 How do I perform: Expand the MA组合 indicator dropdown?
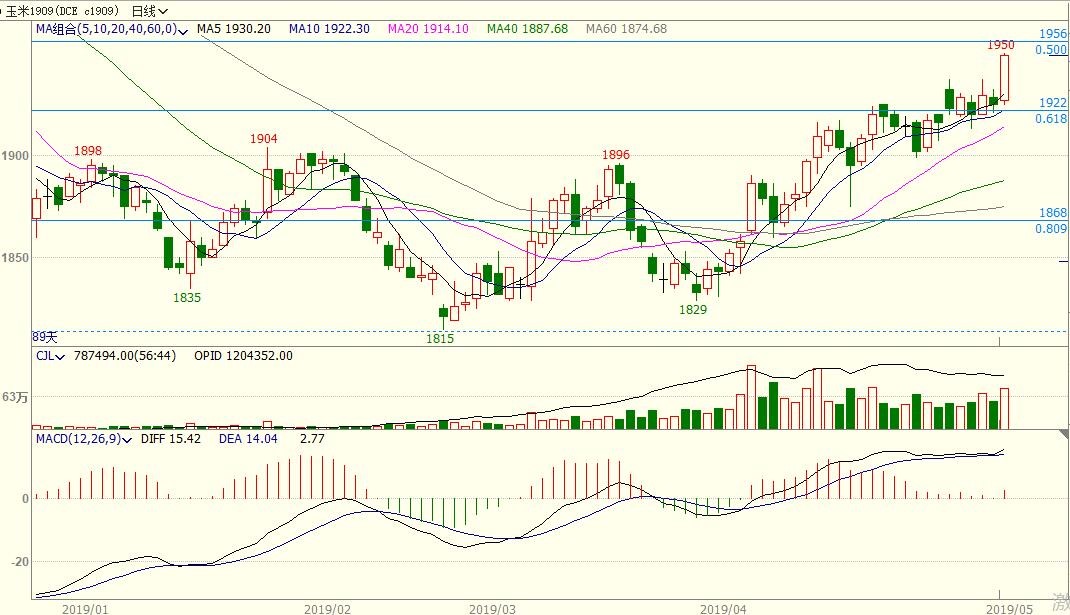tap(183, 30)
